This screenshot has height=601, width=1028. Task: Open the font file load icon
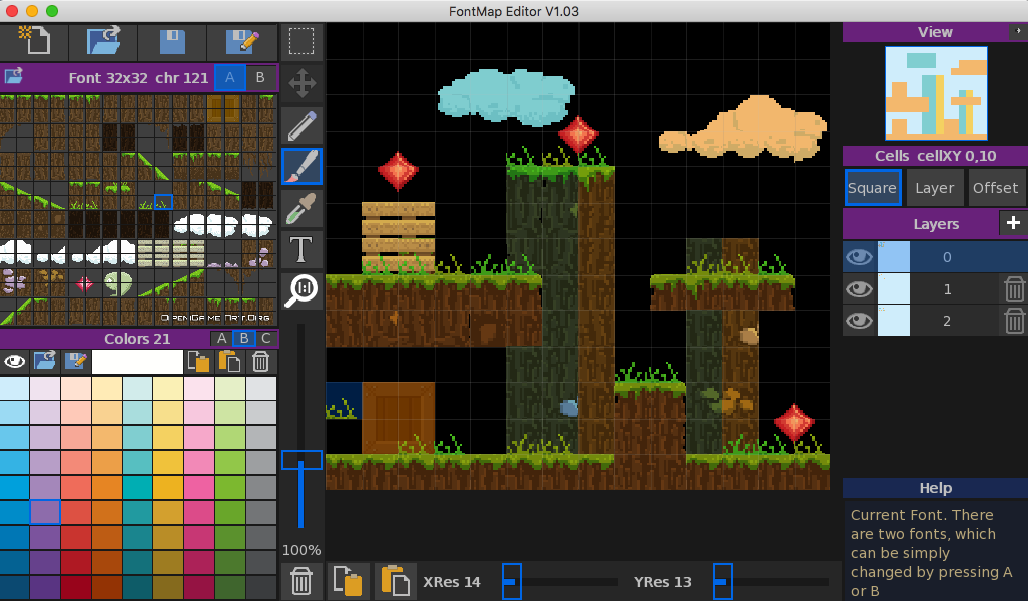point(14,77)
